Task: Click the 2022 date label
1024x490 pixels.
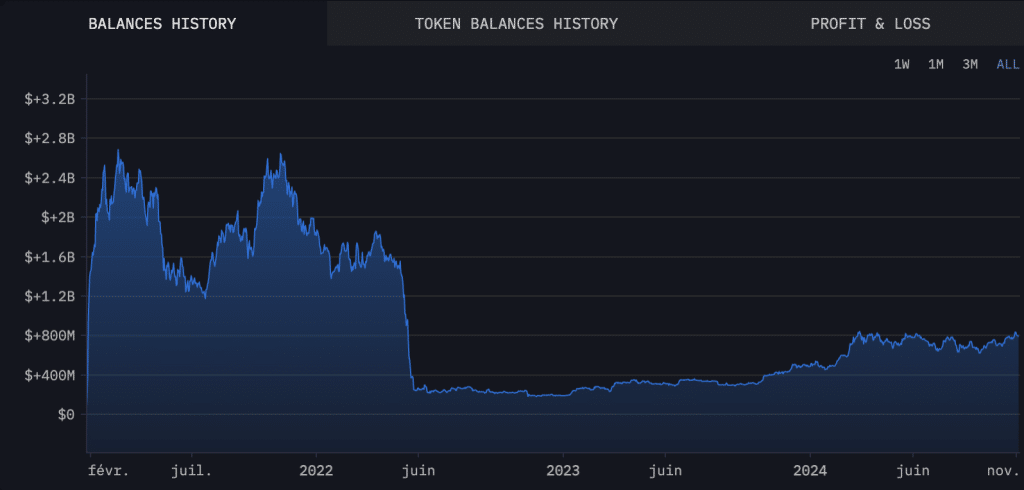Action: tap(316, 470)
